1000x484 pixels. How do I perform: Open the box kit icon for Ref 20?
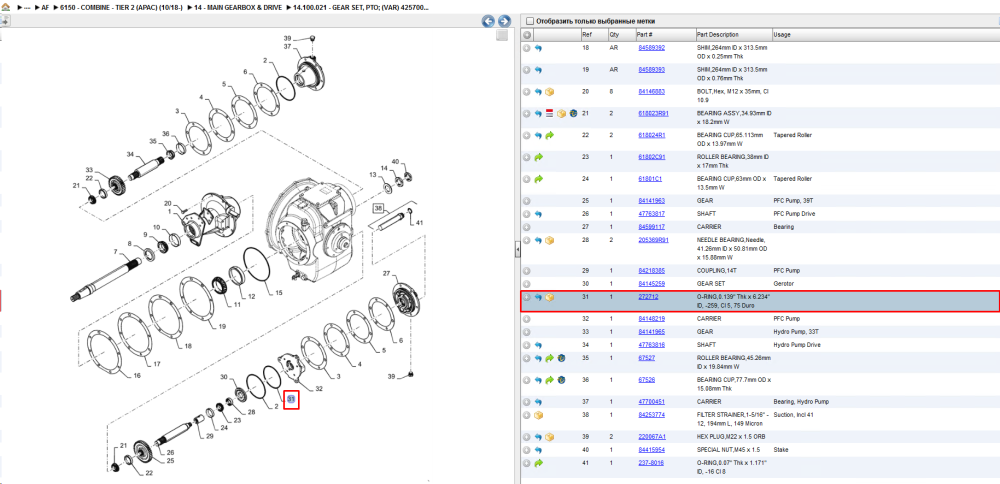coord(550,92)
